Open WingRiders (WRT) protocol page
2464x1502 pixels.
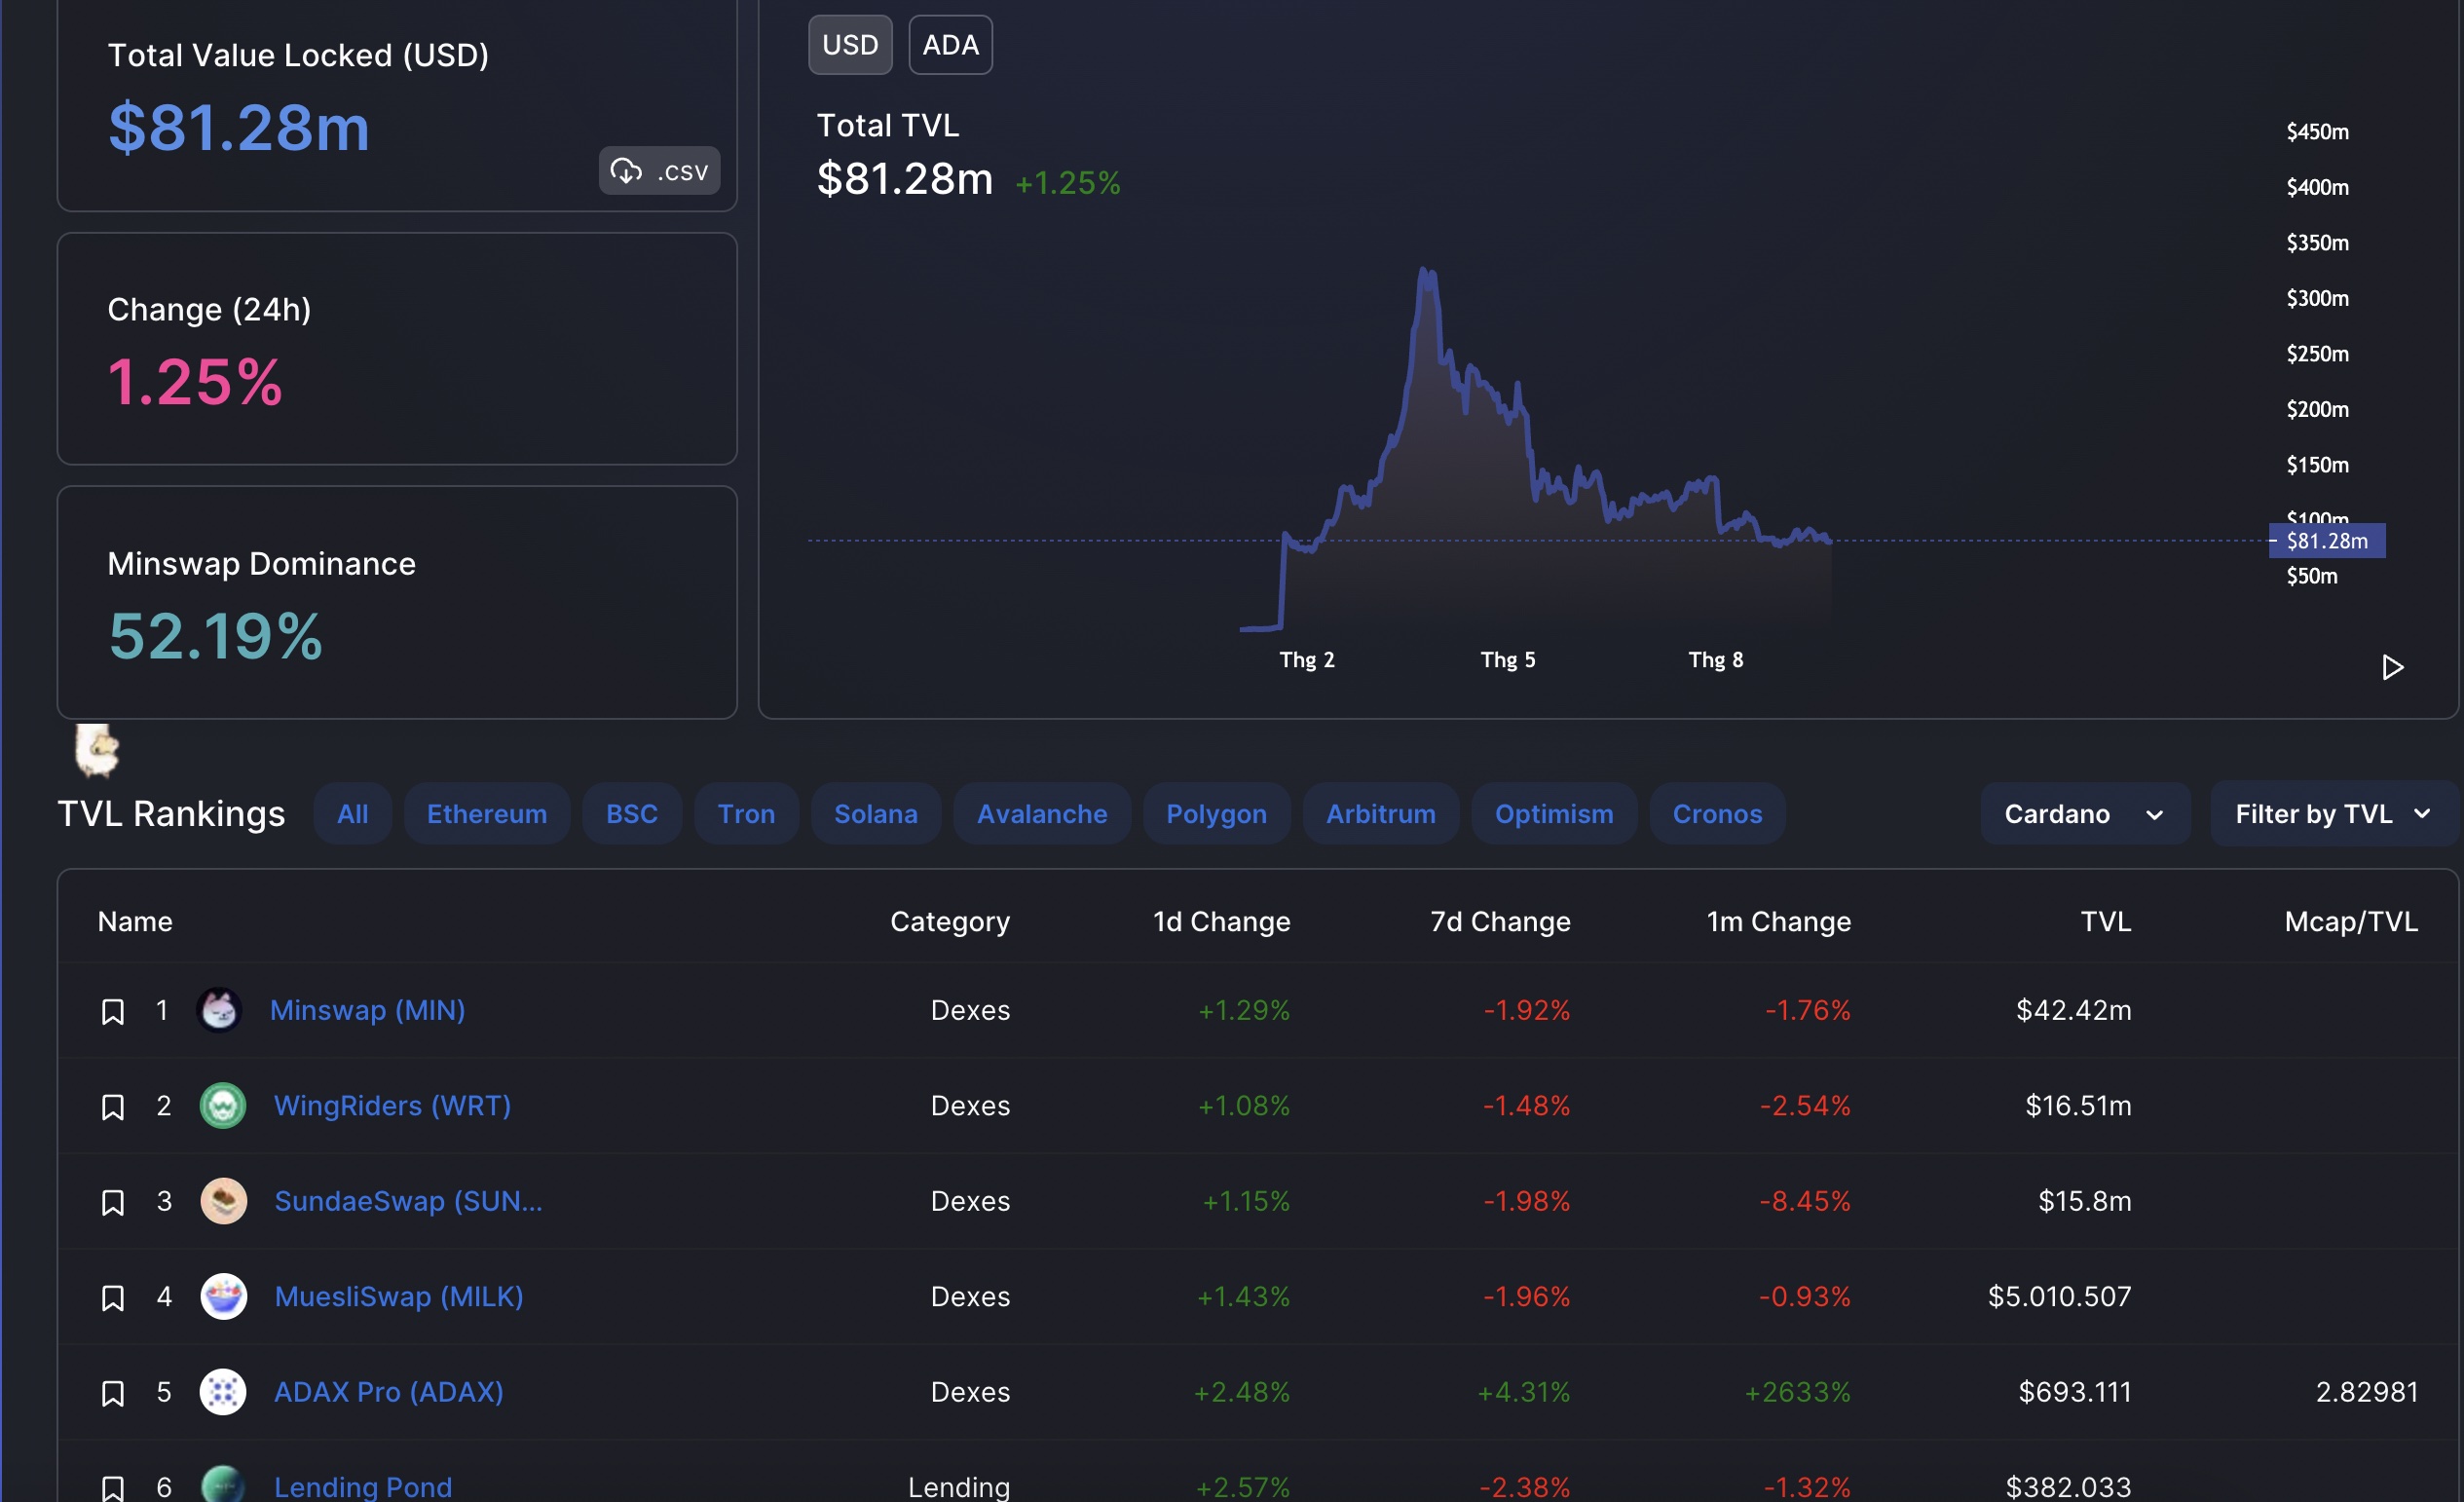(392, 1106)
